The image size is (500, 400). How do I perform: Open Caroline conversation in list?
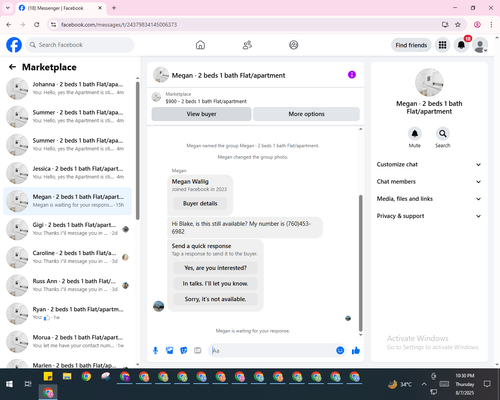(x=67, y=257)
